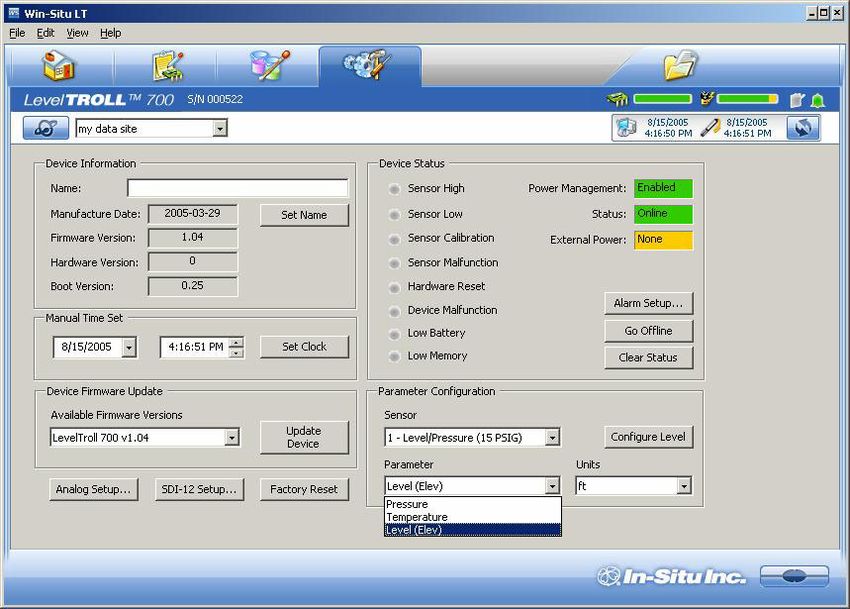Click the Firmware Version value 1.04
Screen dimensions: 850x609
tap(192, 238)
